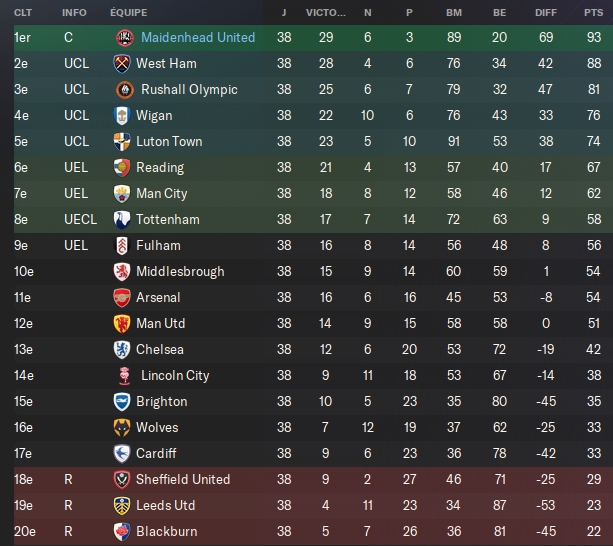This screenshot has height=546, width=613.
Task: Open the Blackburn team link
Action: 166,531
